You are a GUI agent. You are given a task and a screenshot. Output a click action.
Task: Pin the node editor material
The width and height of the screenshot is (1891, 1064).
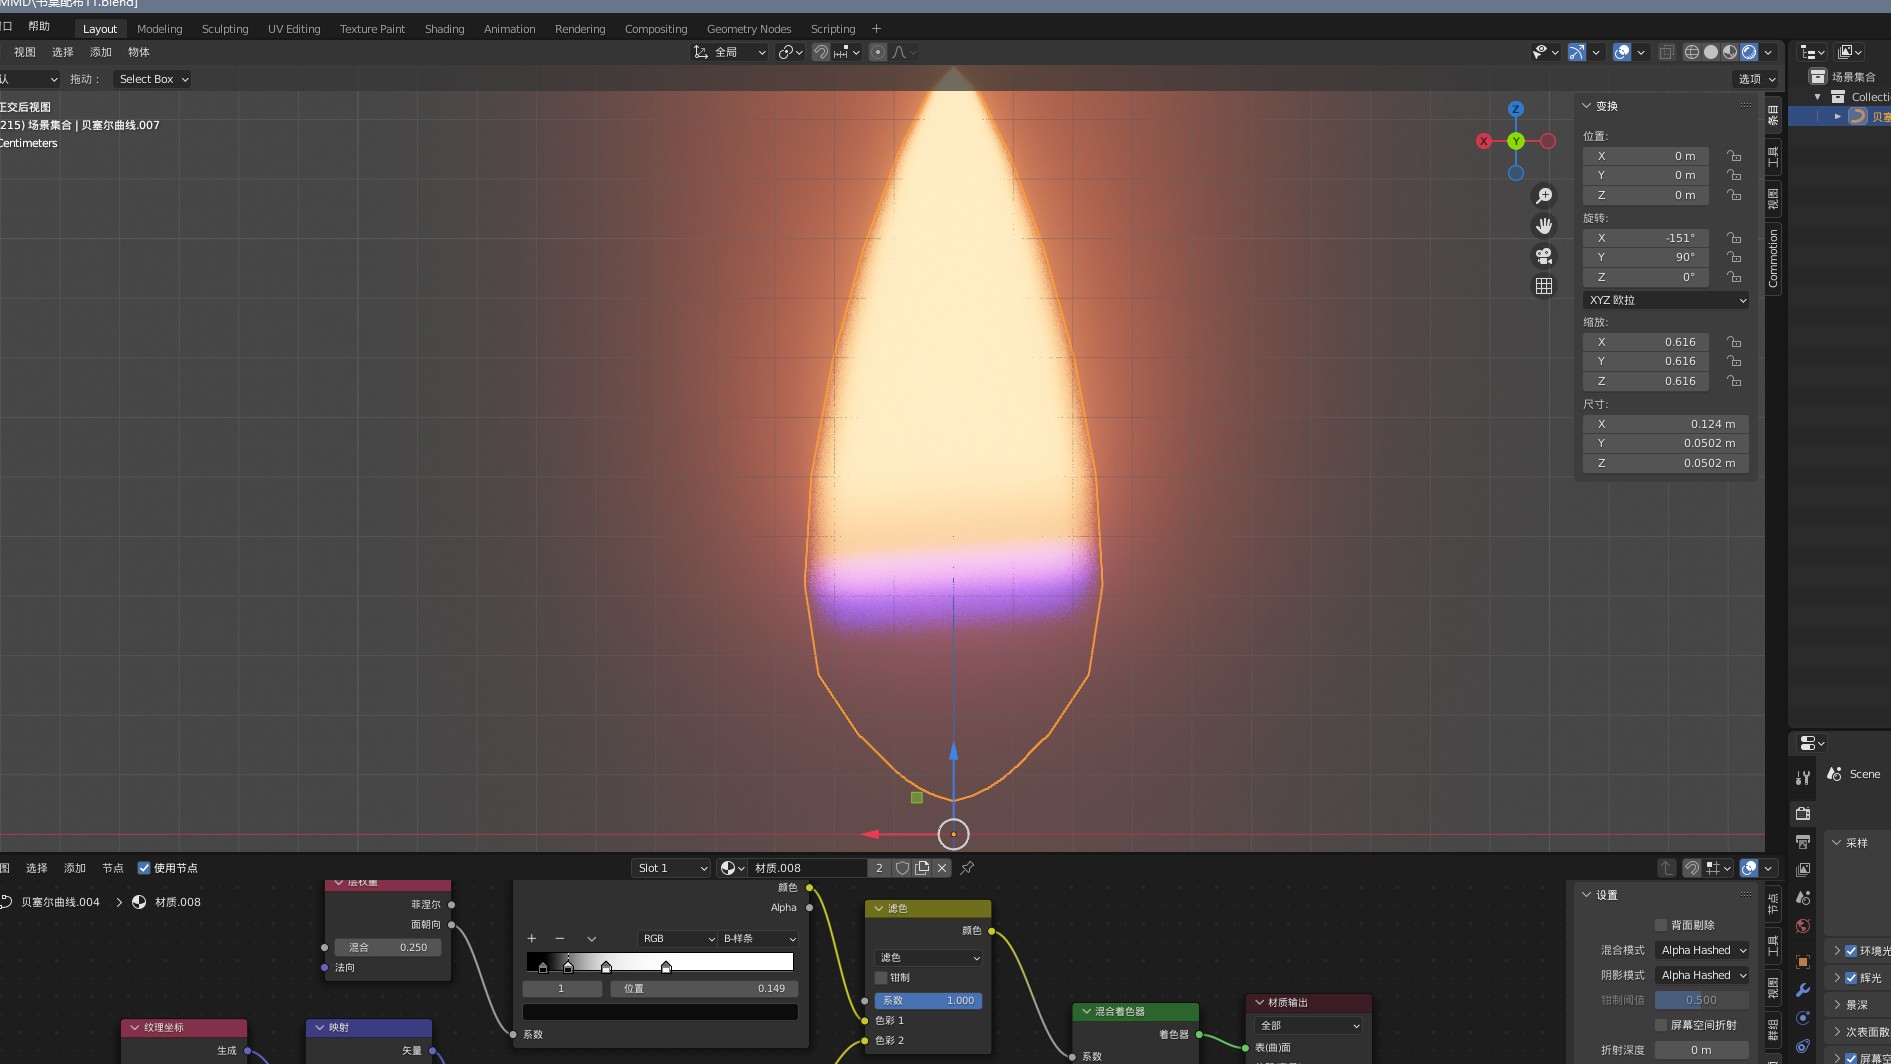pos(967,868)
